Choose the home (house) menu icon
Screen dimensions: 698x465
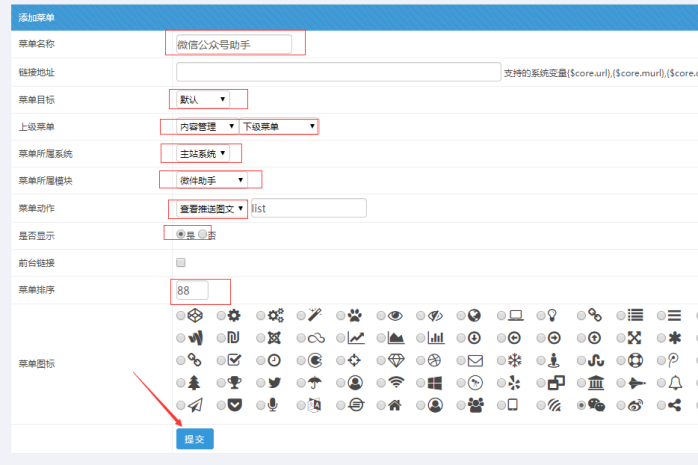(x=381, y=405)
